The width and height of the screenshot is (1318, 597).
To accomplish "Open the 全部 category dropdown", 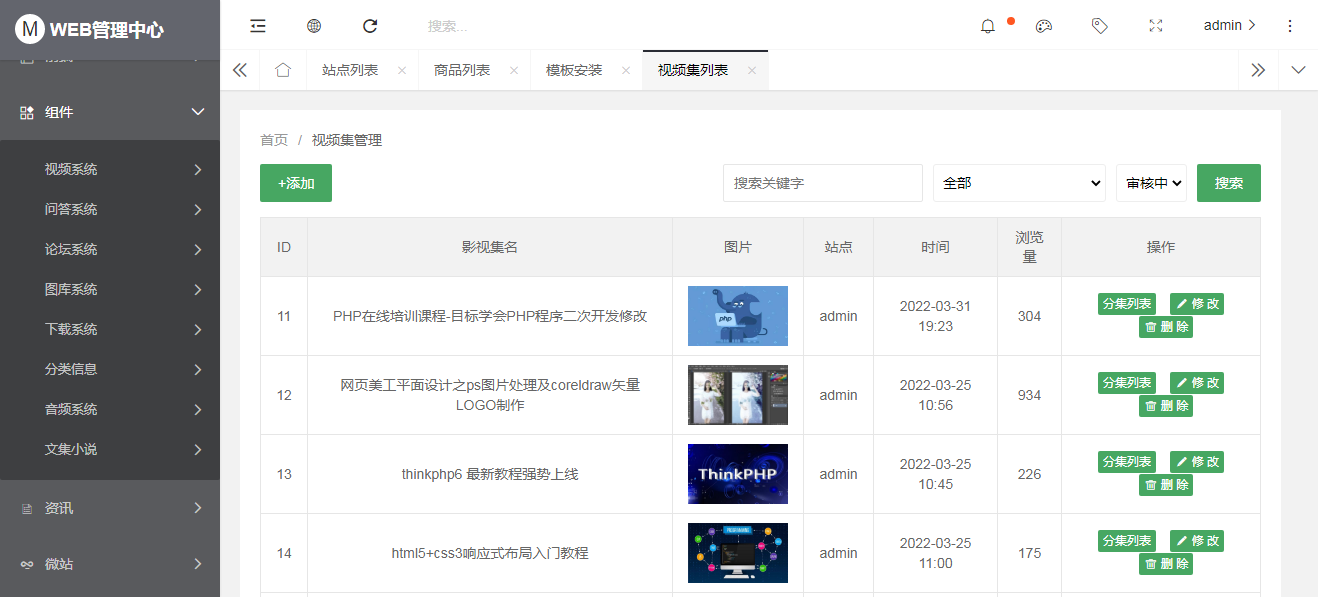I will (1019, 183).
